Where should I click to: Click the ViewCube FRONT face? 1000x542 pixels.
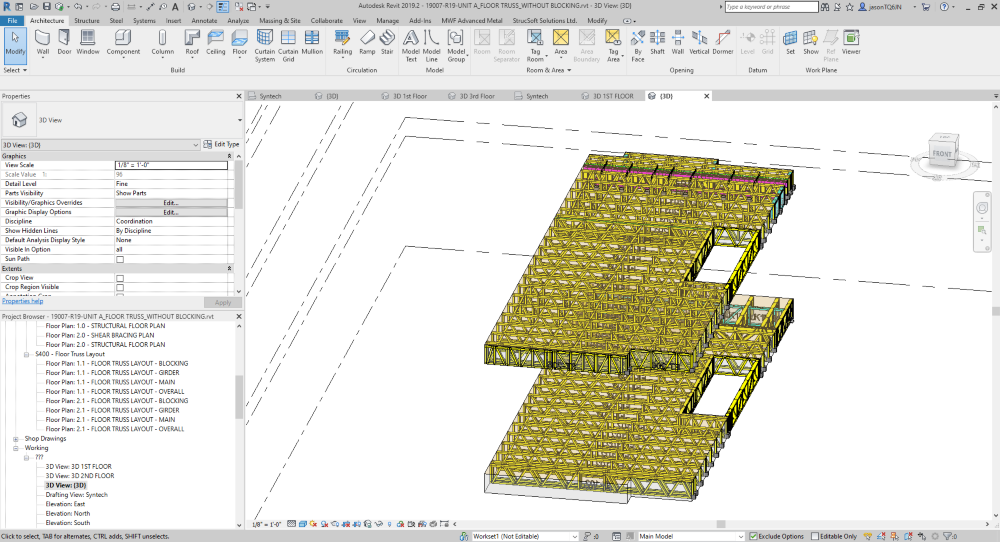click(942, 154)
